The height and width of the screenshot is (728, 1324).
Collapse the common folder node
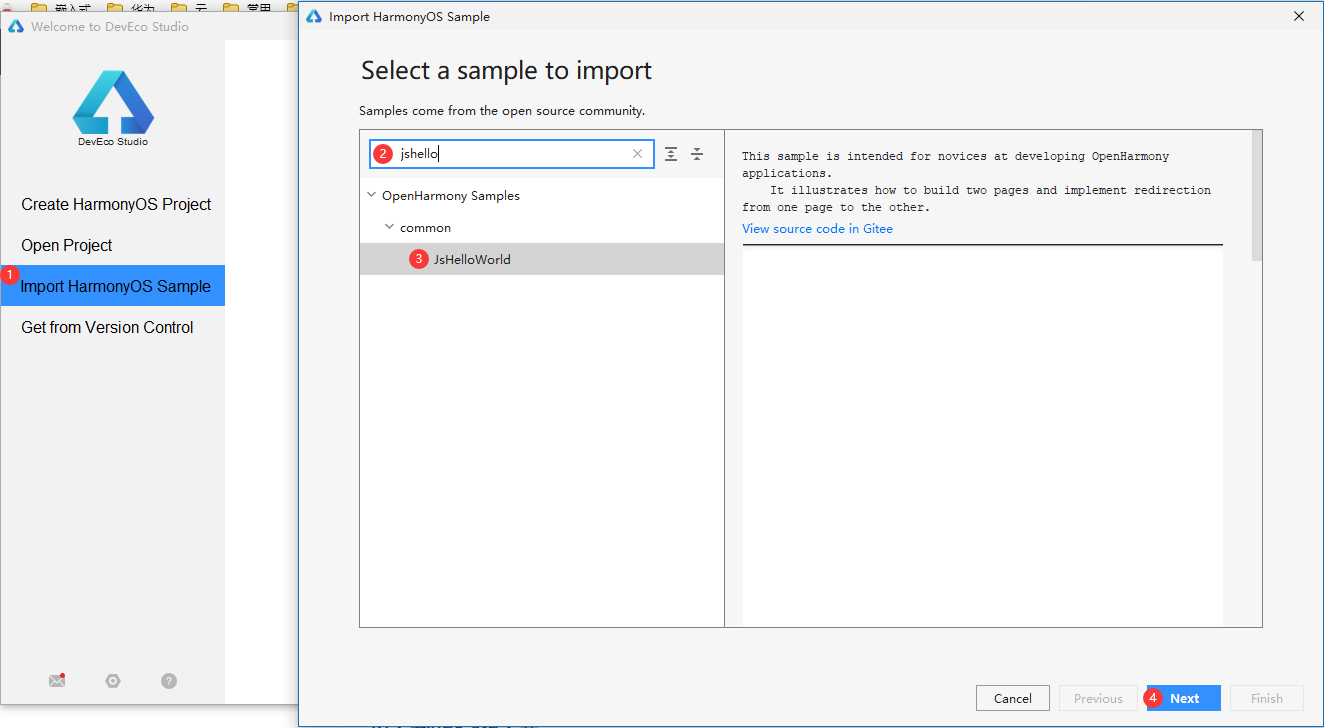(390, 227)
